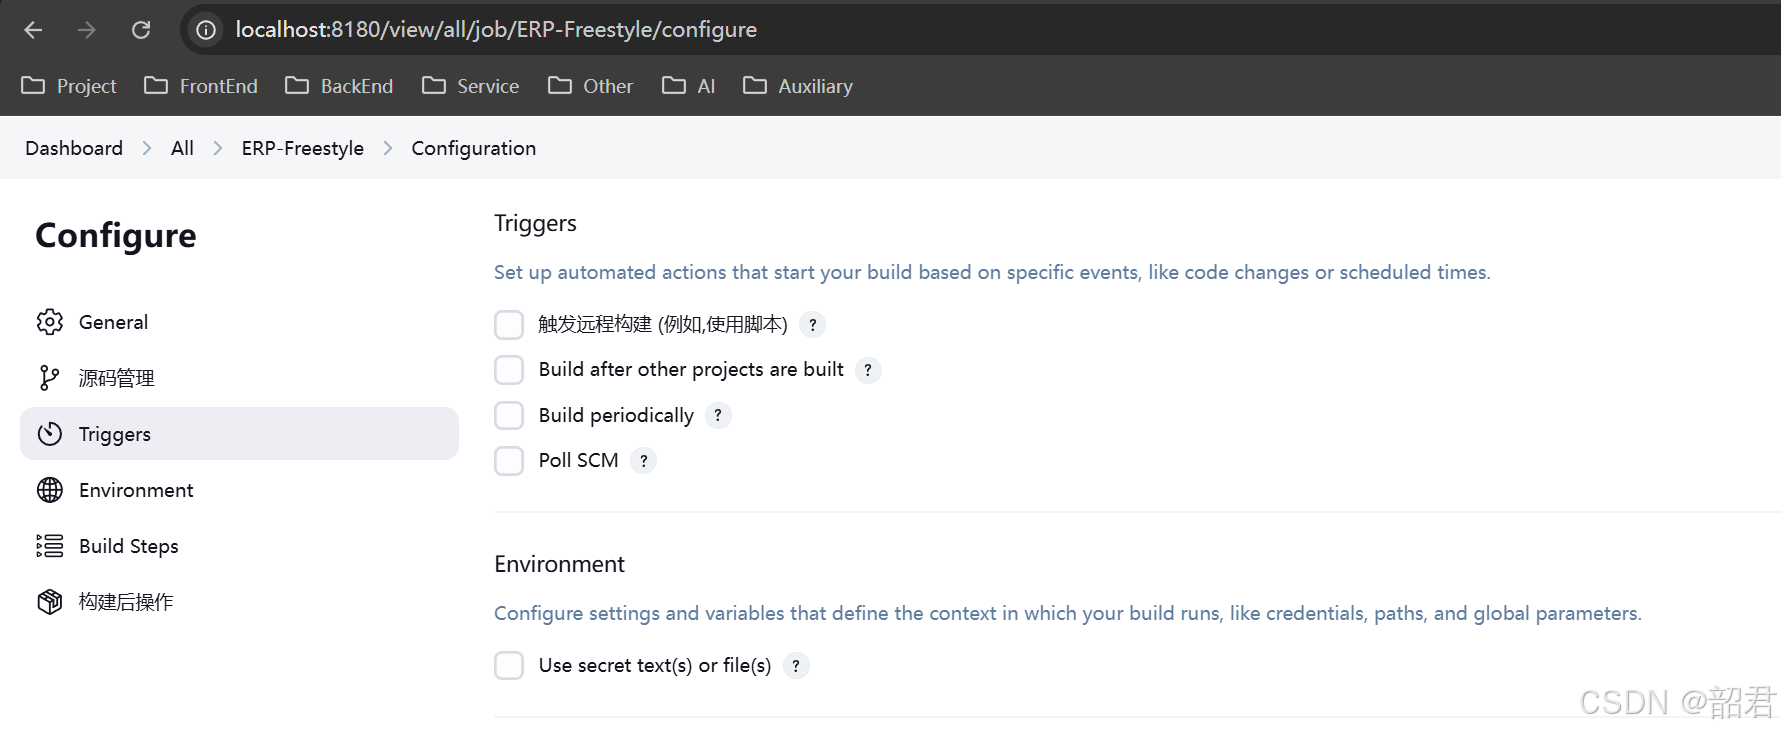The height and width of the screenshot is (732, 1781).
Task: Go to Build Steps section
Action: click(128, 546)
